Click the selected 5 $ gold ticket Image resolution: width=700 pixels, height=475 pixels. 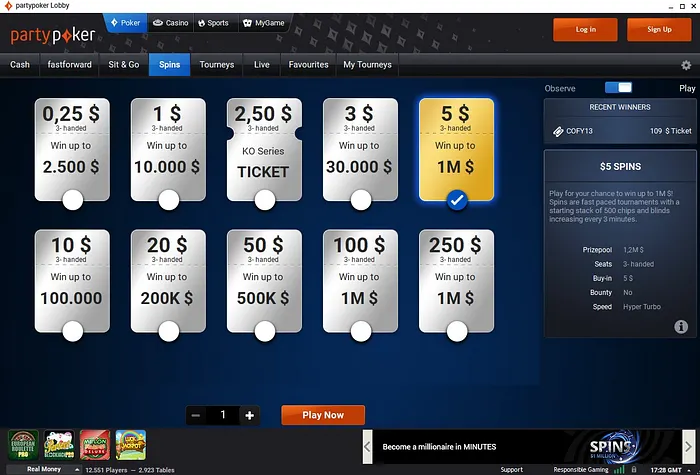point(456,150)
